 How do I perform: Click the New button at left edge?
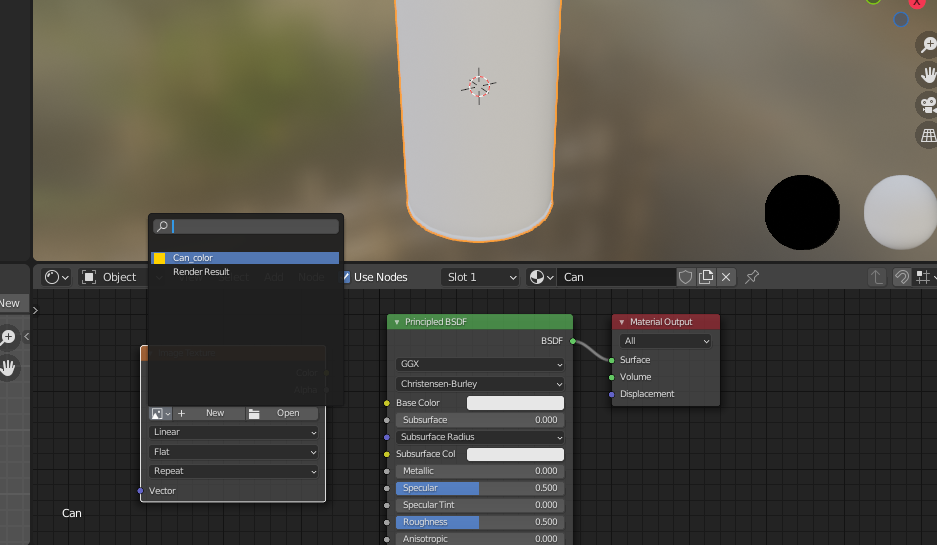(12, 304)
